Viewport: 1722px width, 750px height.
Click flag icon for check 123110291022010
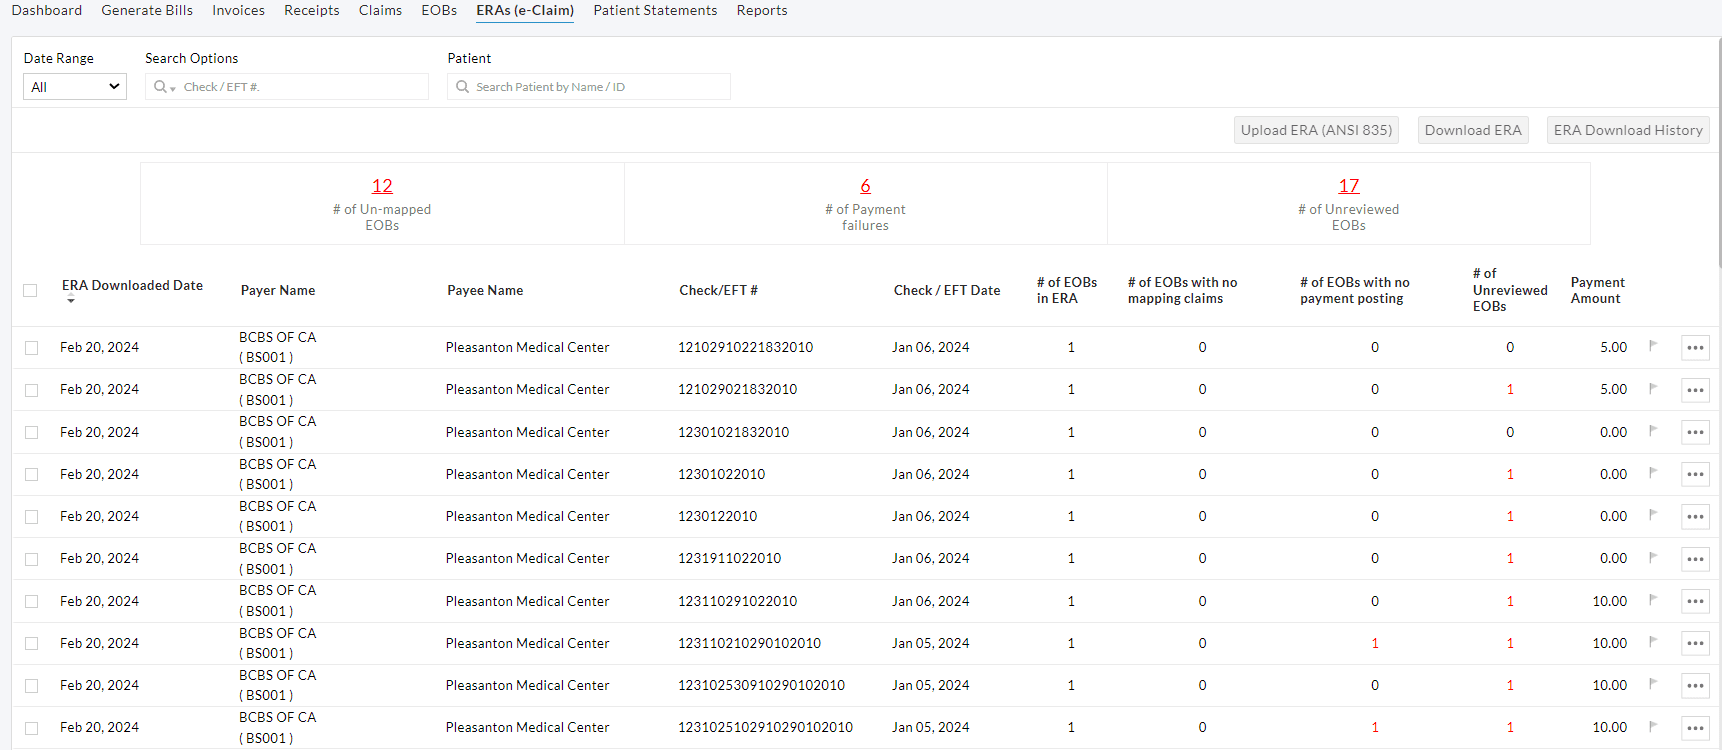click(1653, 600)
